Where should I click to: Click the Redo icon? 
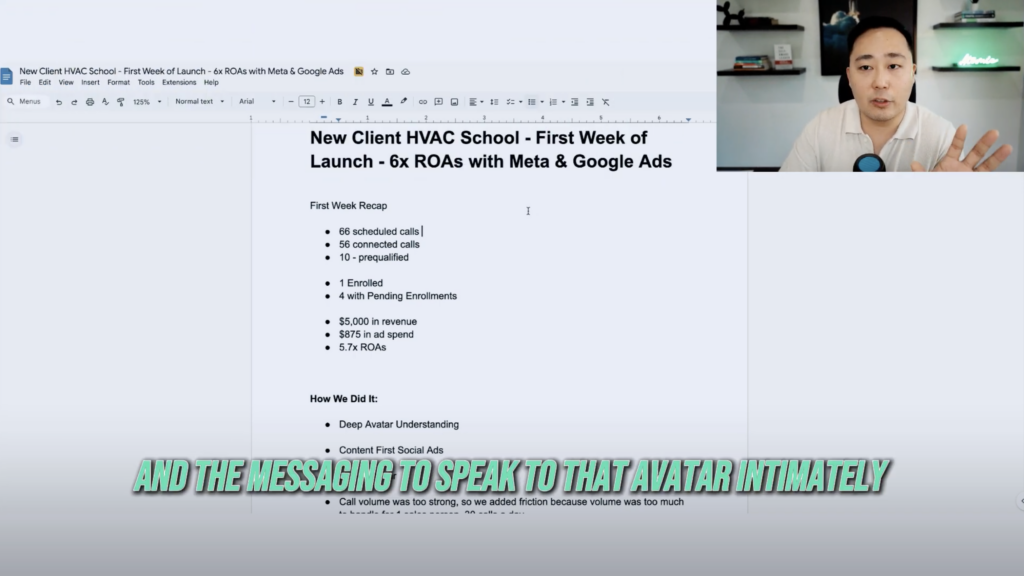pos(75,101)
